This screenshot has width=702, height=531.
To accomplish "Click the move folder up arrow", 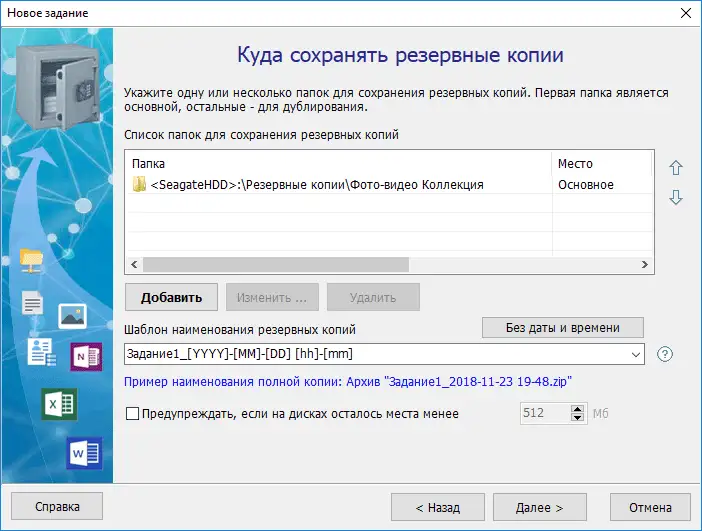I will [675, 167].
